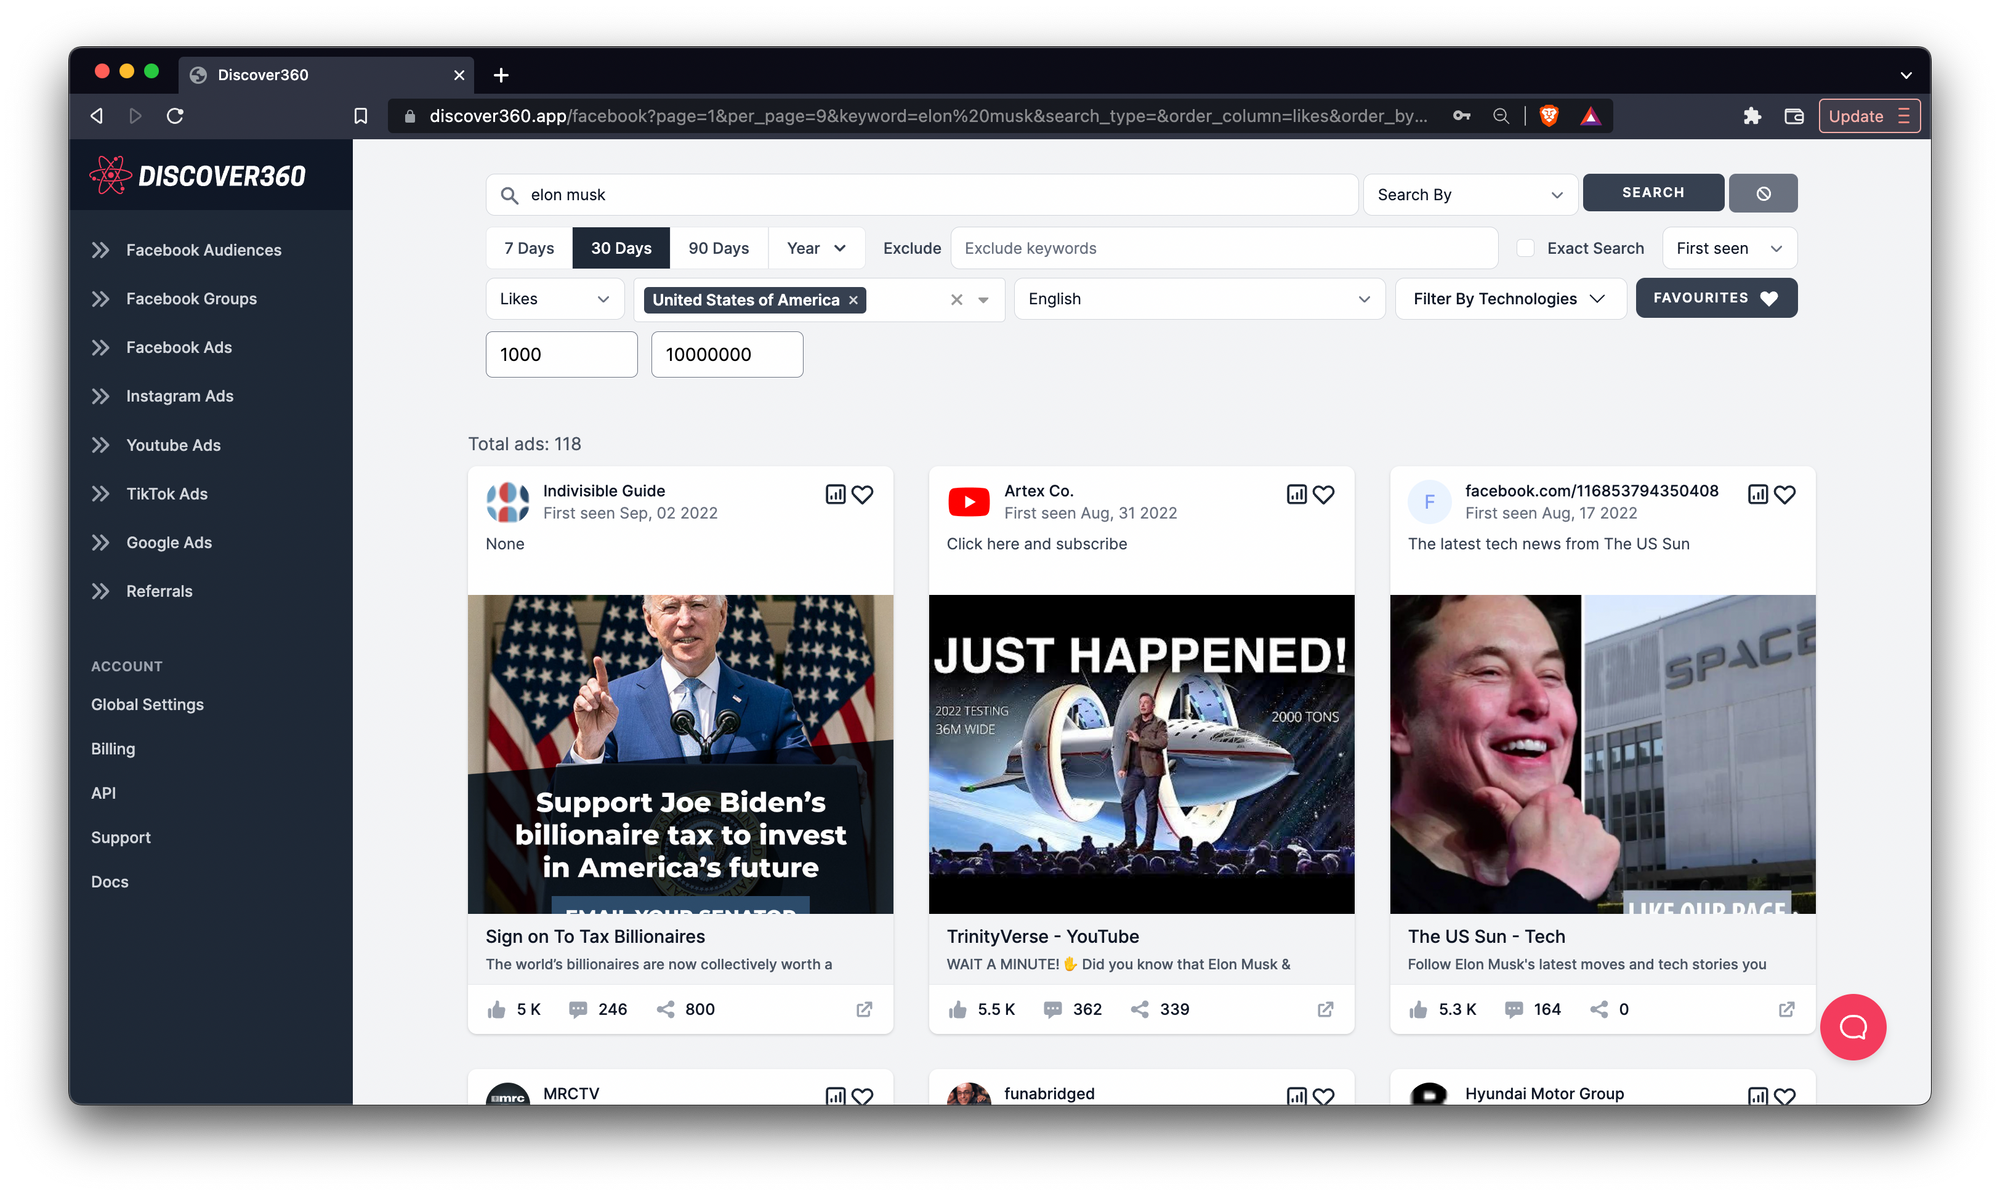
Task: Click the comments icon showing 362
Action: coord(1052,1010)
